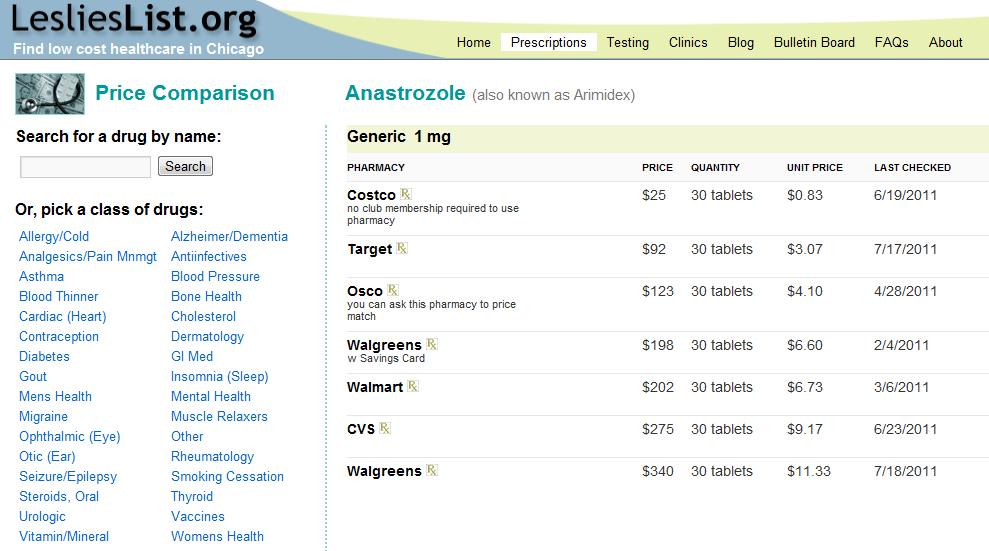Screen dimensions: 989x551
Task: Open the Ophthalmic (Eye) class
Action: pyautogui.click(x=69, y=437)
